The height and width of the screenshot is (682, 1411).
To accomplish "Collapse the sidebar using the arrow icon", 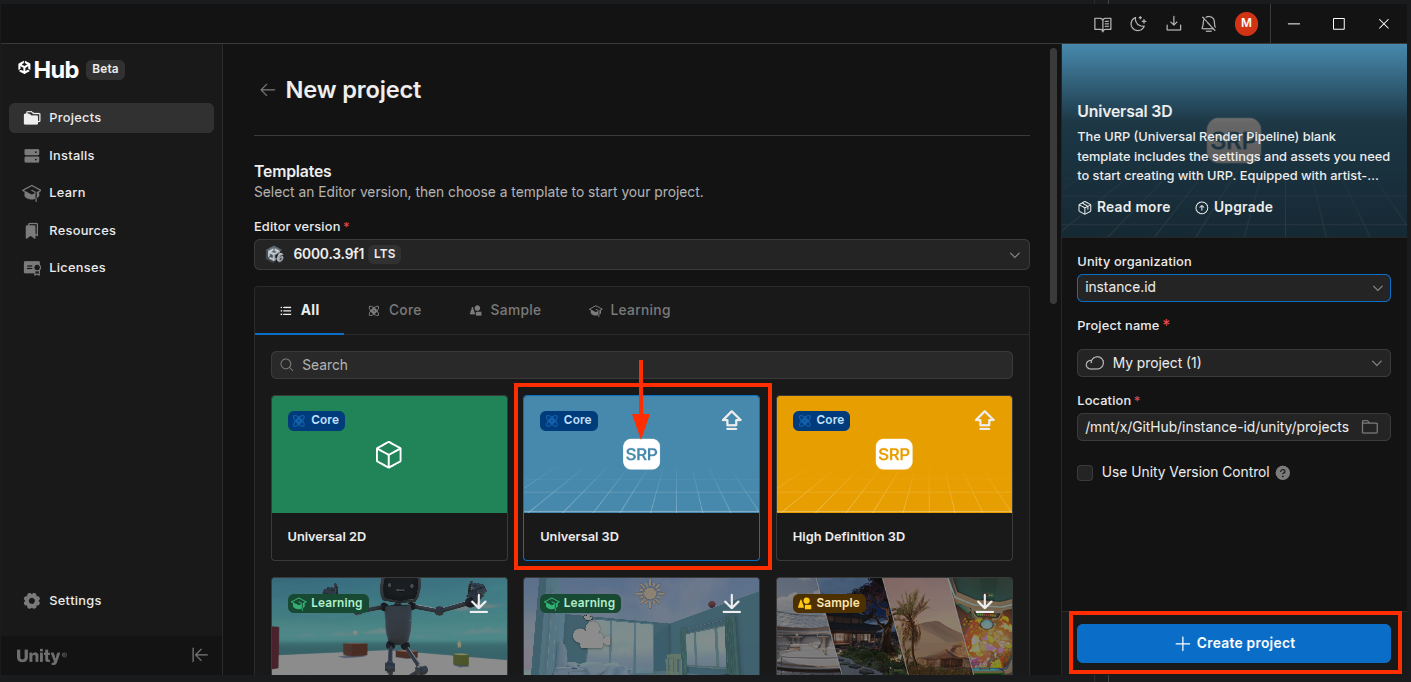I will tap(200, 655).
